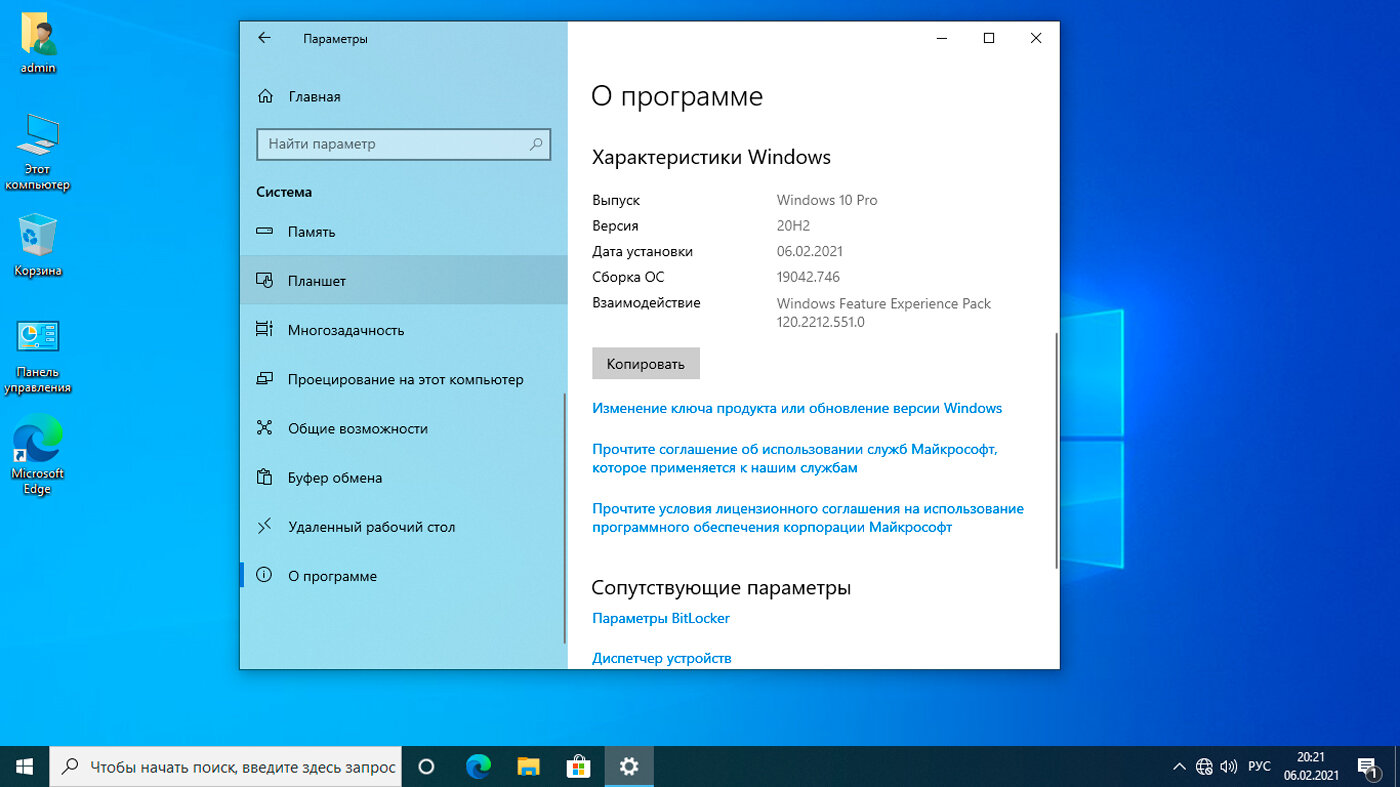Open Удаленный рабочий стол settings

click(403, 526)
